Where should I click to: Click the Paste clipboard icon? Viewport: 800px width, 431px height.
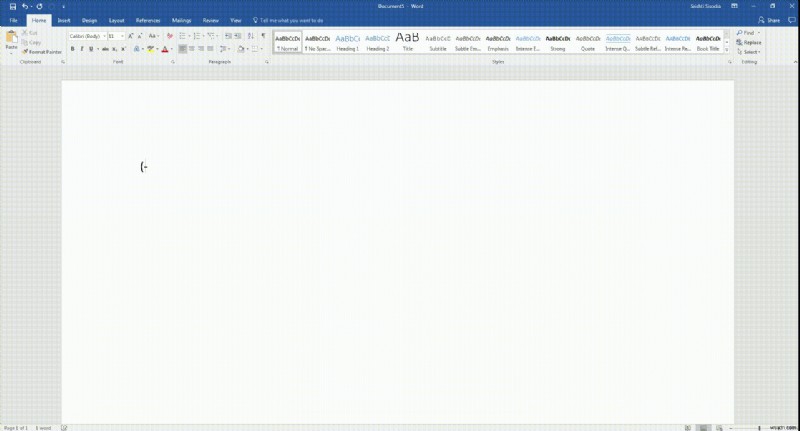click(x=11, y=39)
